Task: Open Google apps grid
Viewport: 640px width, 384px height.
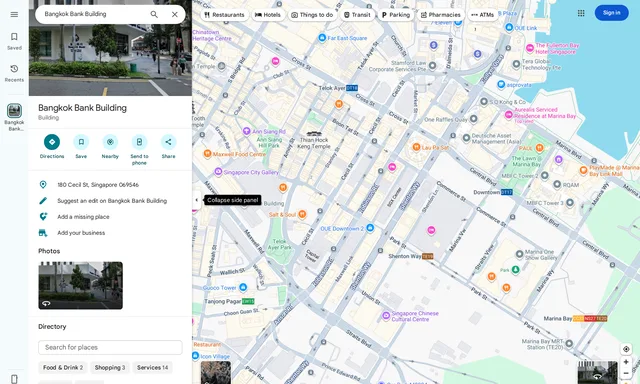Action: tap(581, 13)
